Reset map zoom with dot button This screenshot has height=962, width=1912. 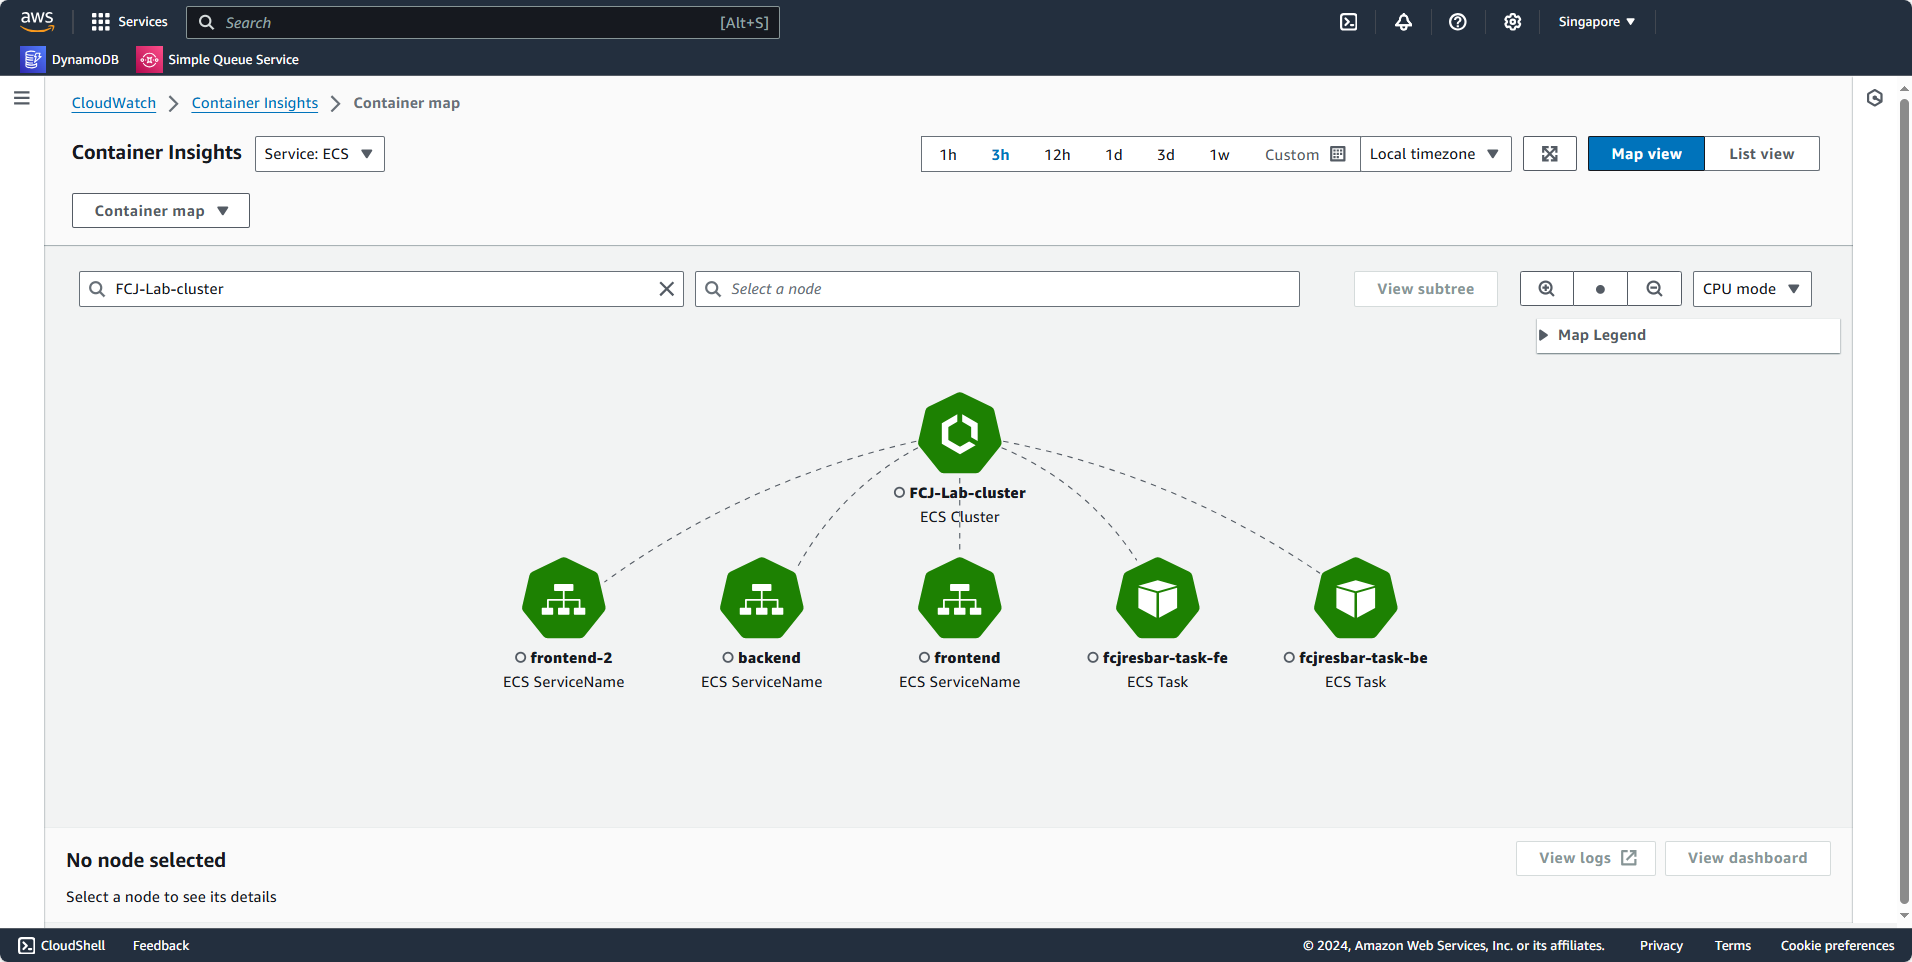[1601, 289]
